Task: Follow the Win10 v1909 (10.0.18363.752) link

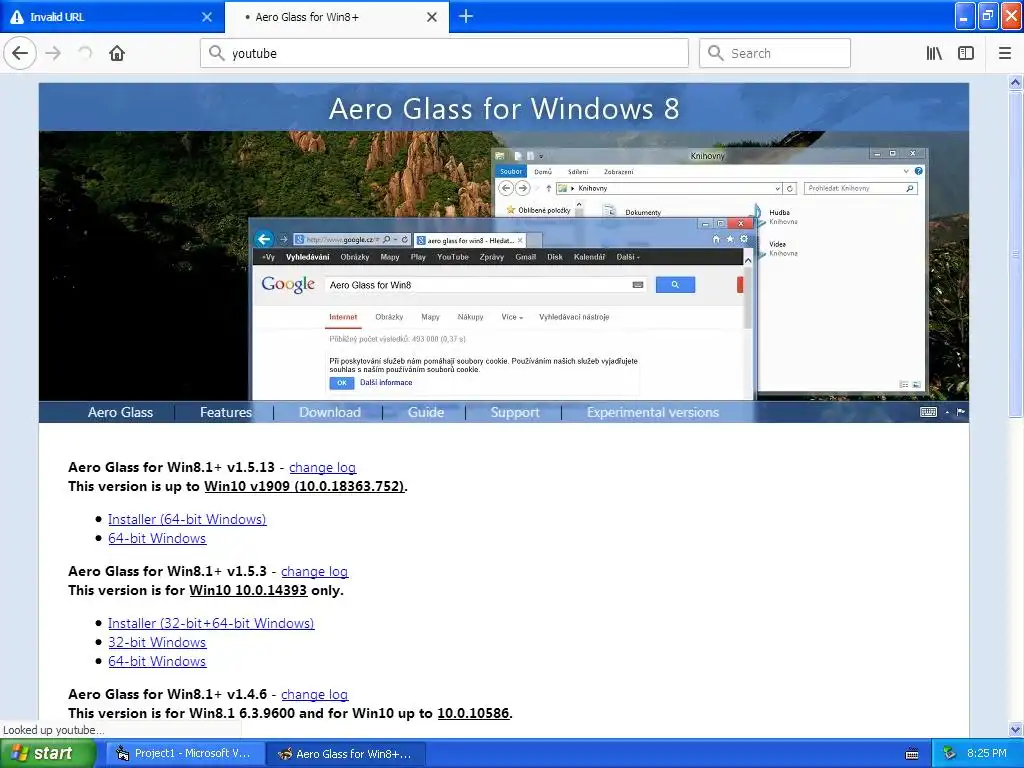Action: [304, 486]
